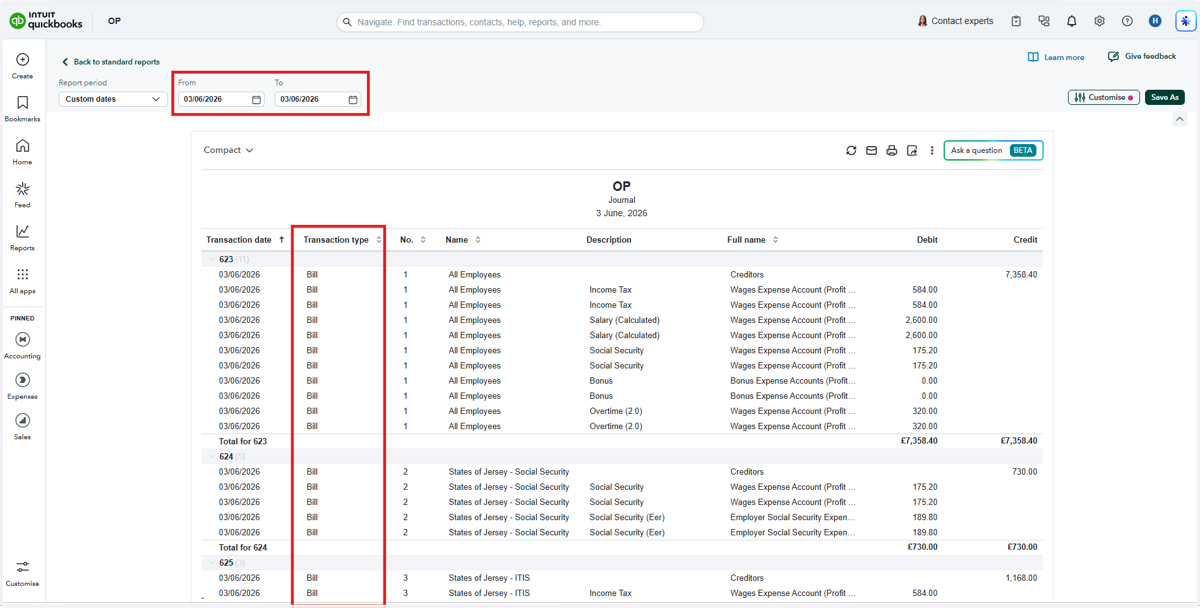
Task: Collapse the report options panel chevron
Action: pos(1179,120)
